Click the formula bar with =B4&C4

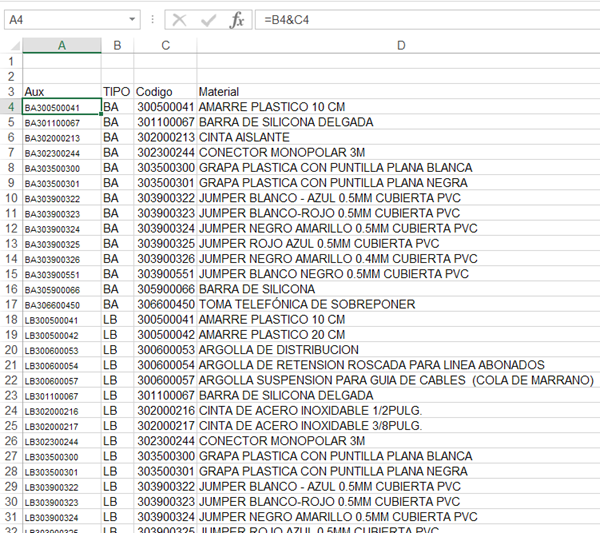420,20
